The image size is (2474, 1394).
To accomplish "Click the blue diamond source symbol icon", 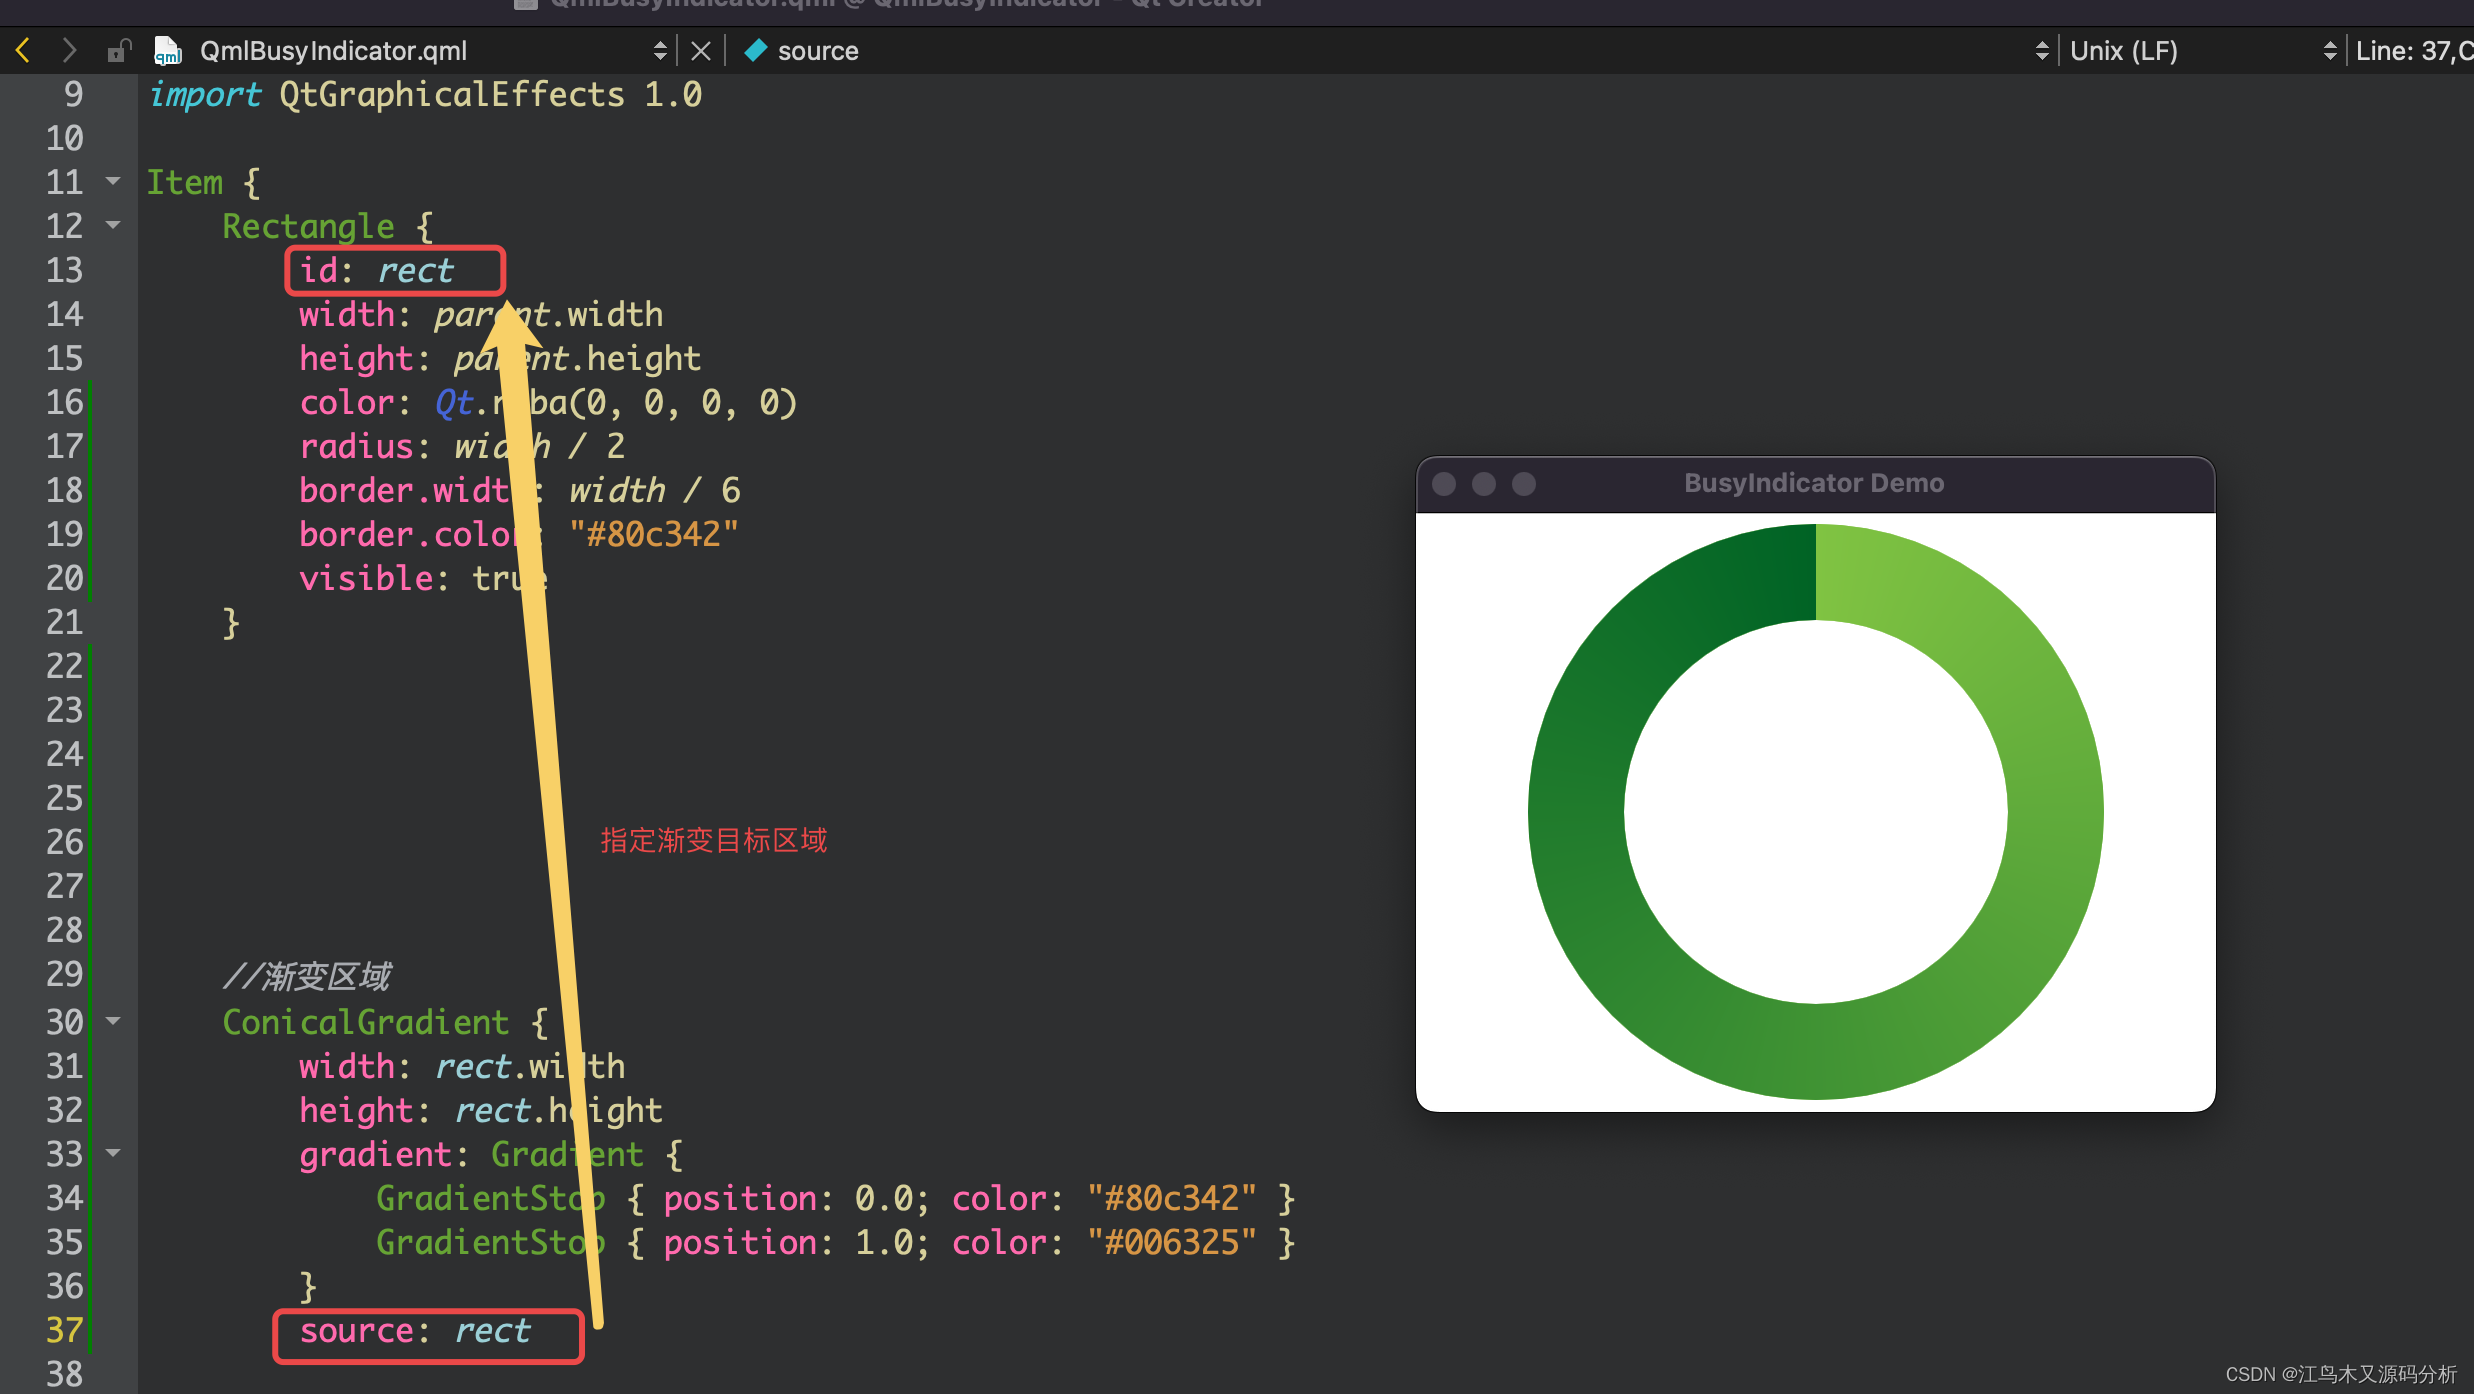I will [756, 50].
